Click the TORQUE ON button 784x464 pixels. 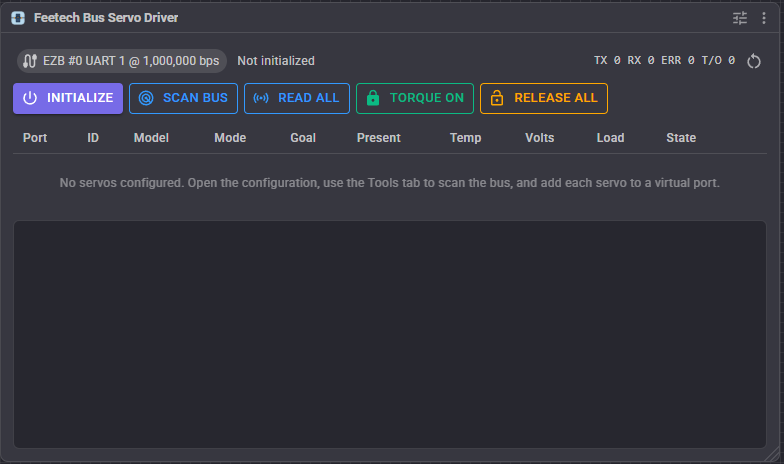(x=415, y=98)
